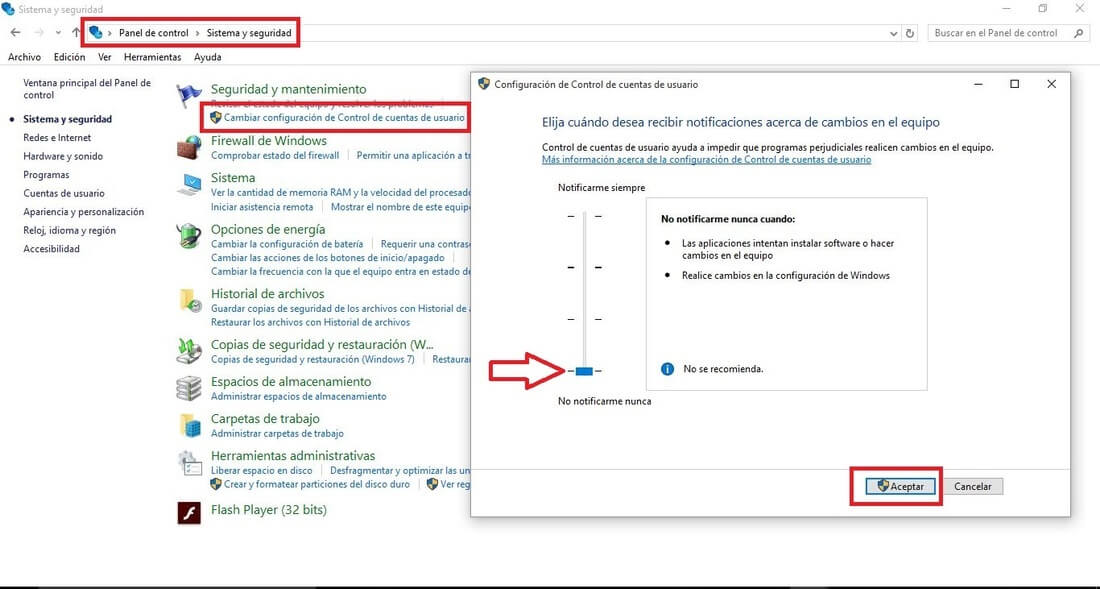Click the blue UAC slider thumb
This screenshot has height=589, width=1100.
click(584, 371)
